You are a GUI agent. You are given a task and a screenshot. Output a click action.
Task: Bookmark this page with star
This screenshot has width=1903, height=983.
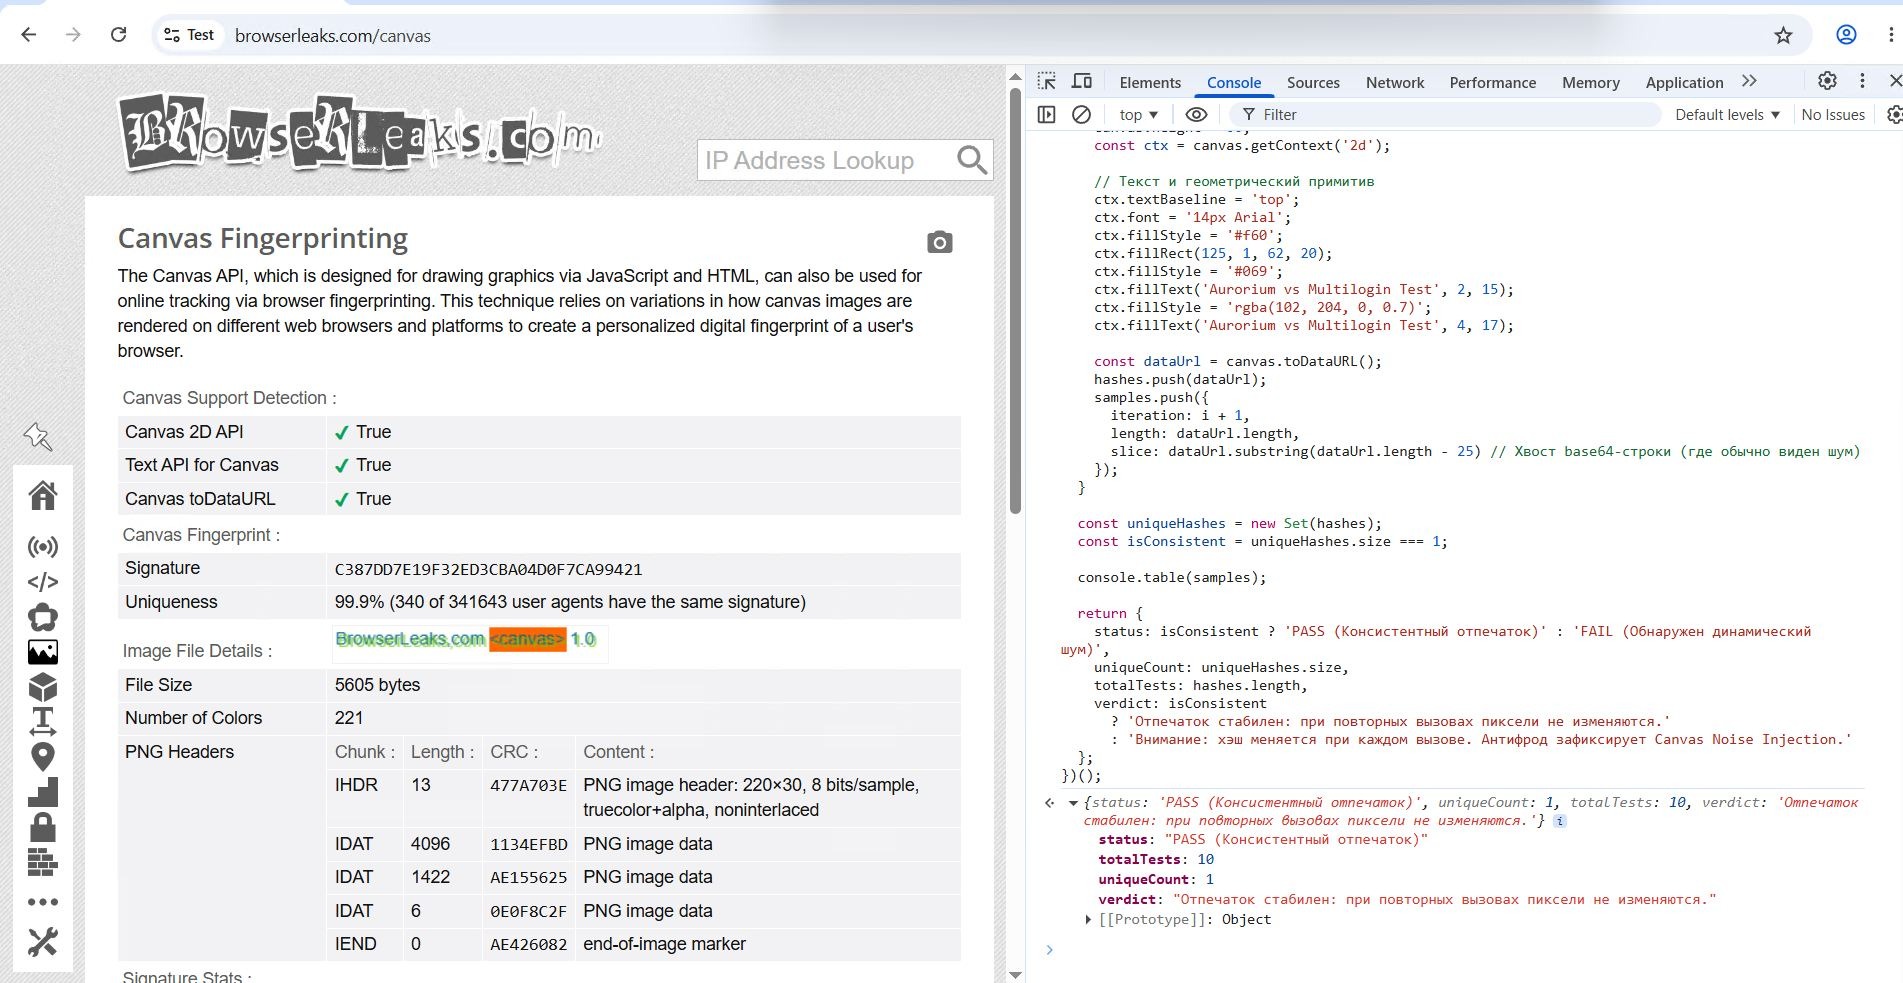[x=1783, y=35]
